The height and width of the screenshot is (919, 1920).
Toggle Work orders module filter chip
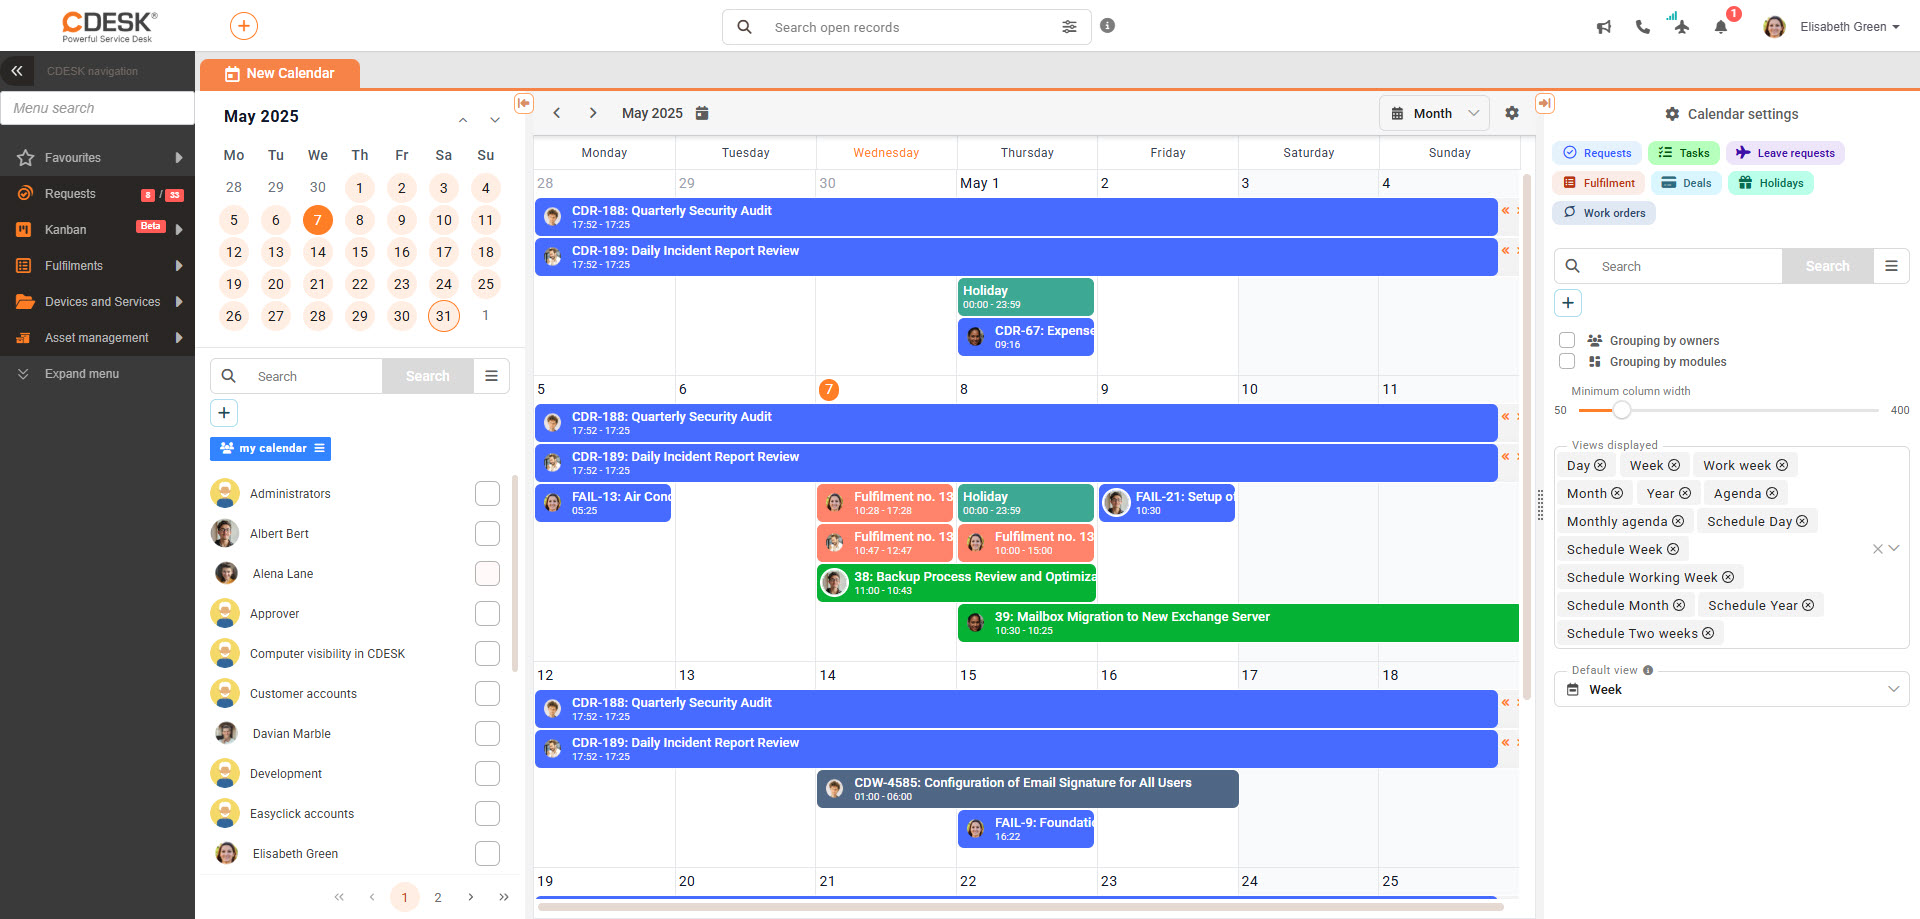pyautogui.click(x=1604, y=213)
